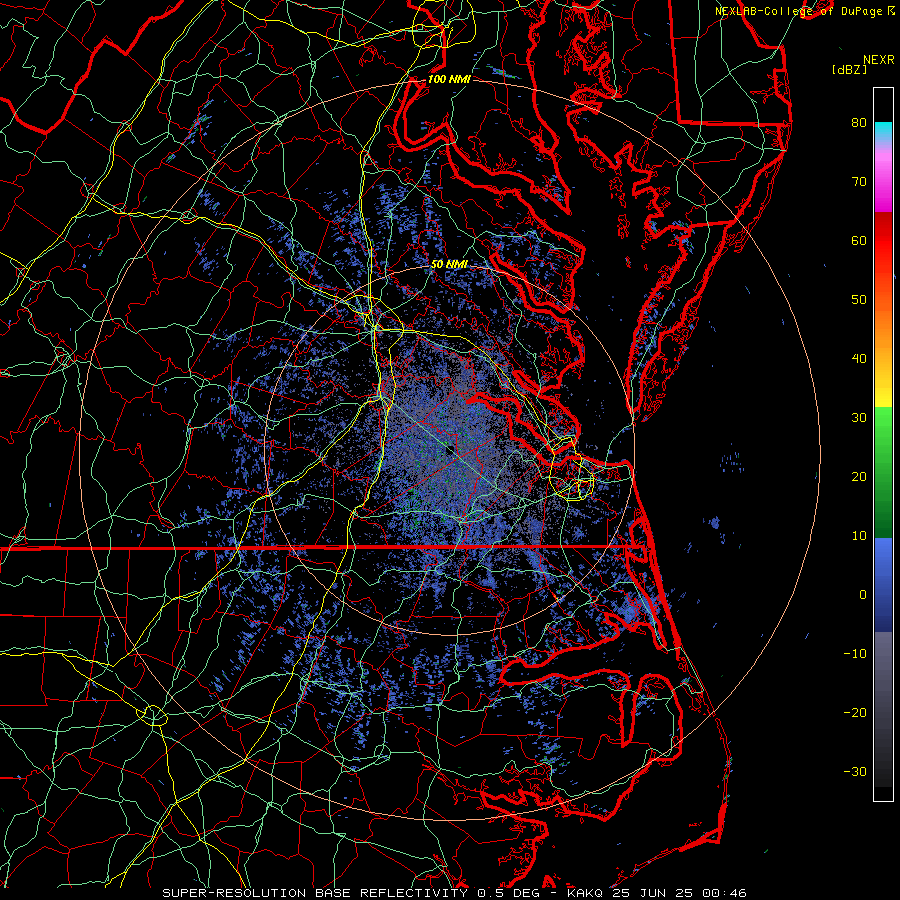Click the 25 JUN 25 date in caption
900x900 pixels.
651,893
